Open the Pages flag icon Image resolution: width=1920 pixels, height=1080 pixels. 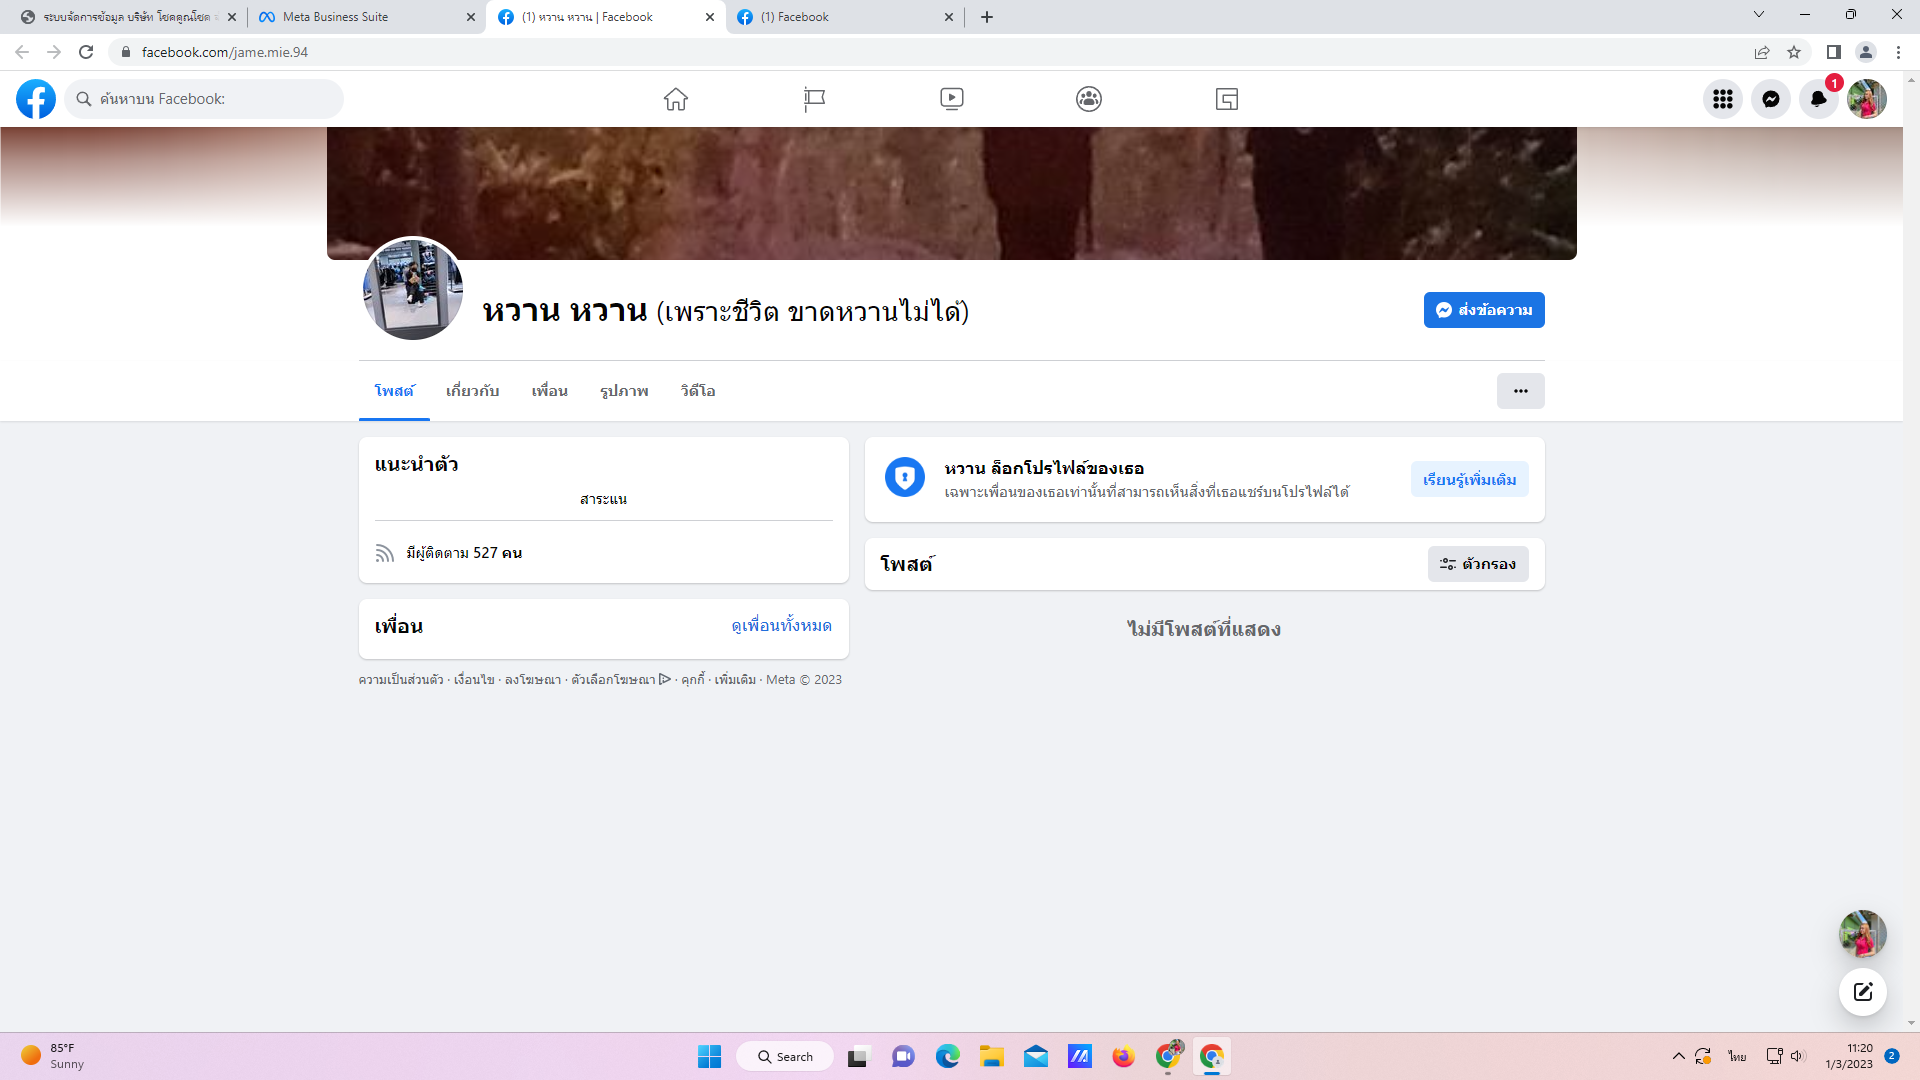click(x=814, y=99)
